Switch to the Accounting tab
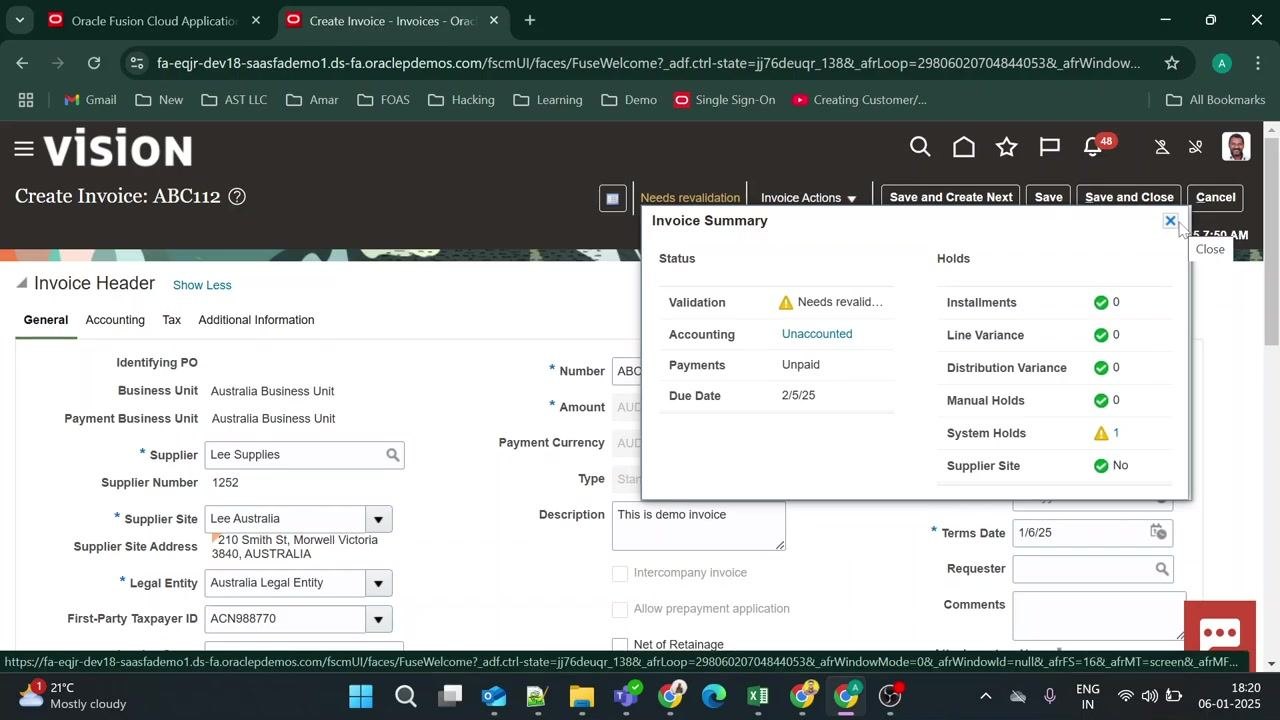Viewport: 1280px width, 720px height. point(115,320)
